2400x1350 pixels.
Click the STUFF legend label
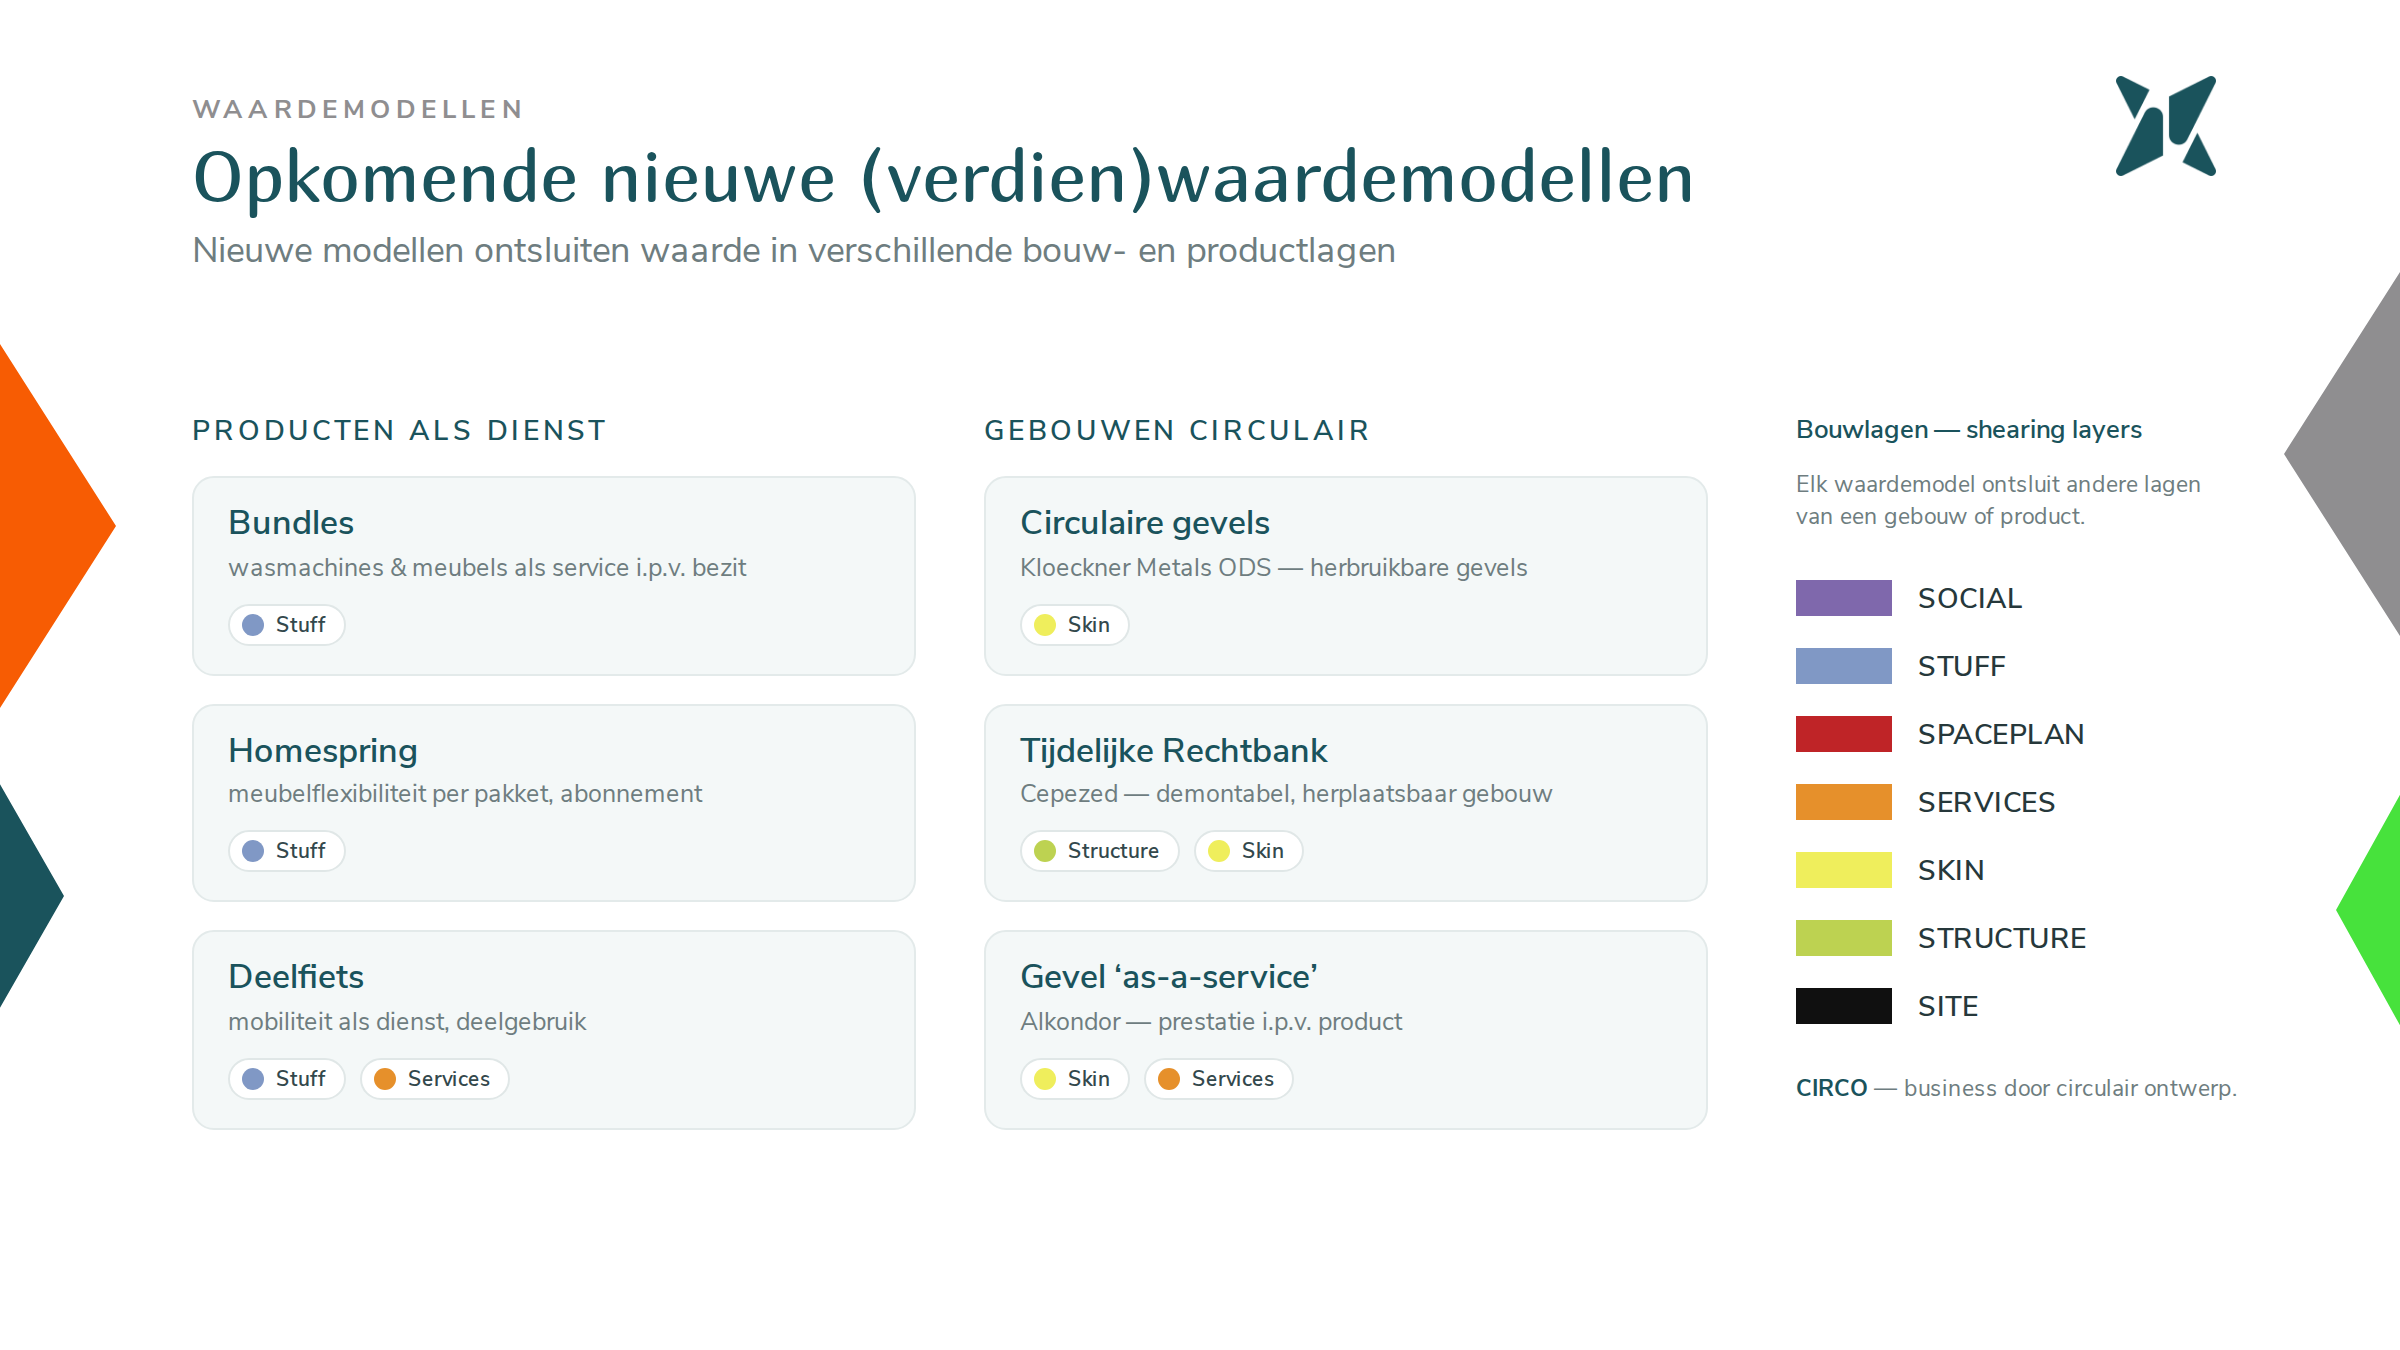click(1962, 666)
